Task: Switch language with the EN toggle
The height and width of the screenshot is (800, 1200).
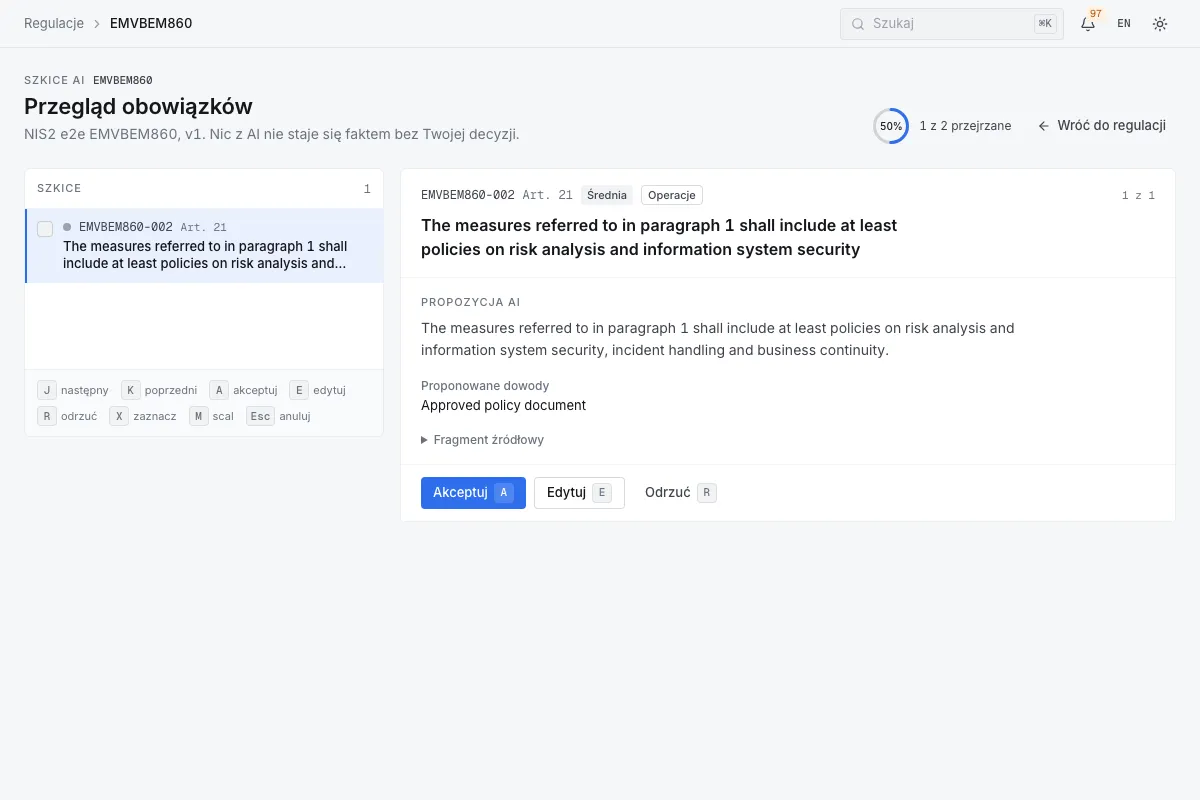Action: pos(1124,23)
